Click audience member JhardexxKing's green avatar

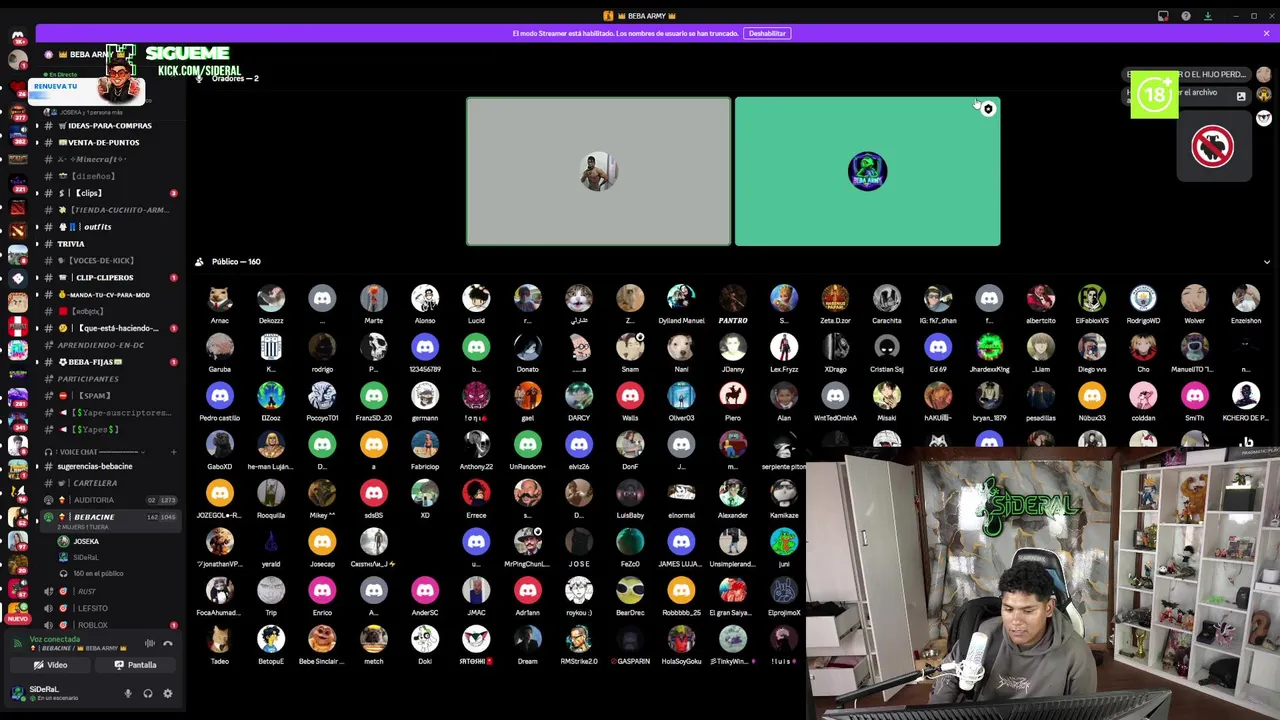(989, 347)
